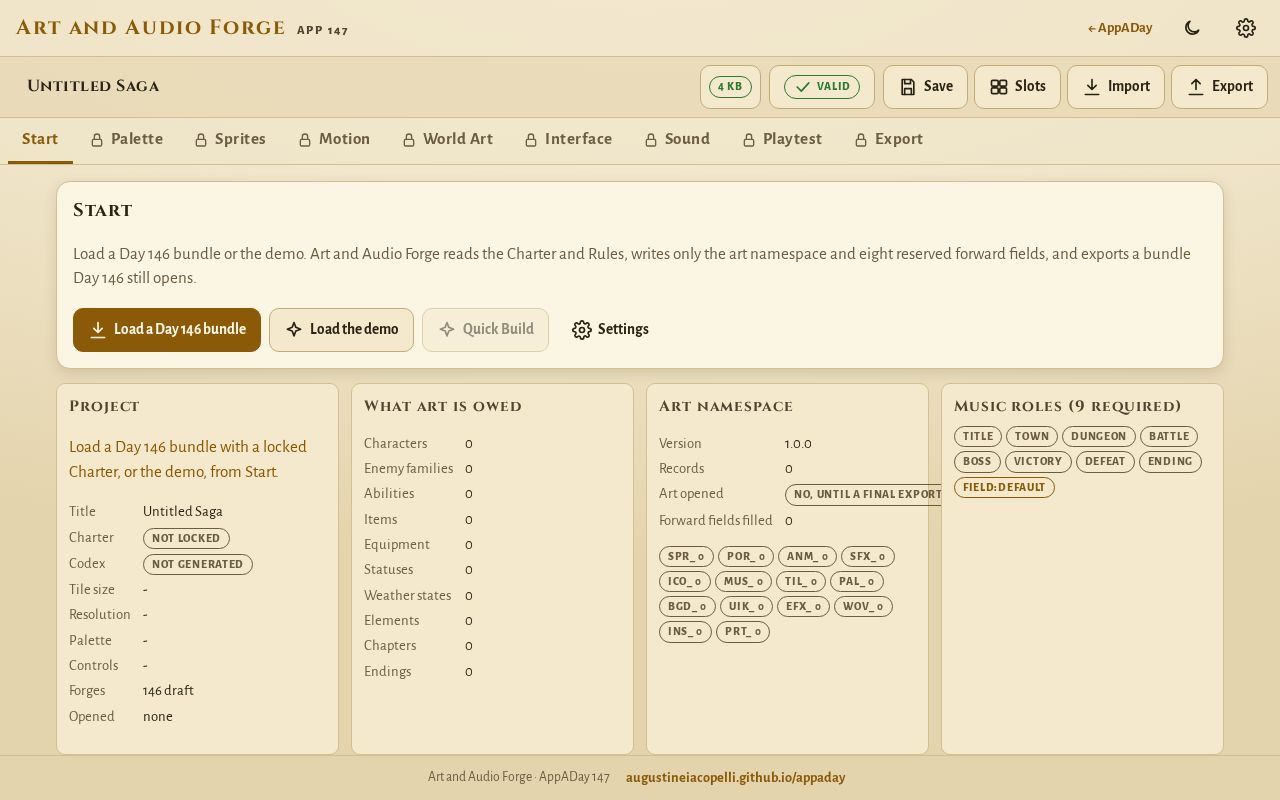Click Load the demo button

tap(341, 330)
